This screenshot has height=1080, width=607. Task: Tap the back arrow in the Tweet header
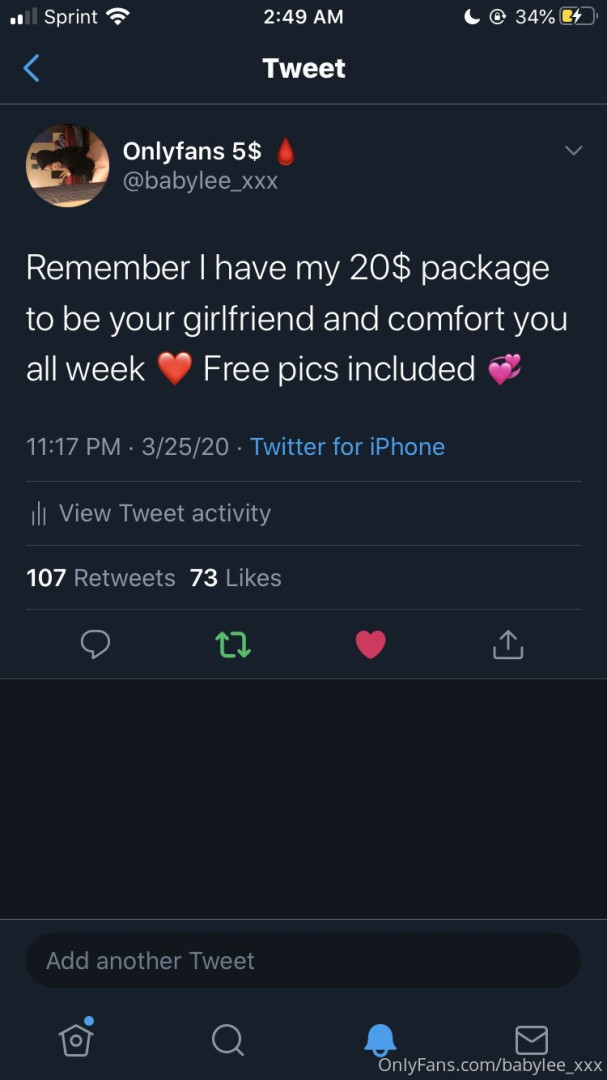[x=31, y=68]
